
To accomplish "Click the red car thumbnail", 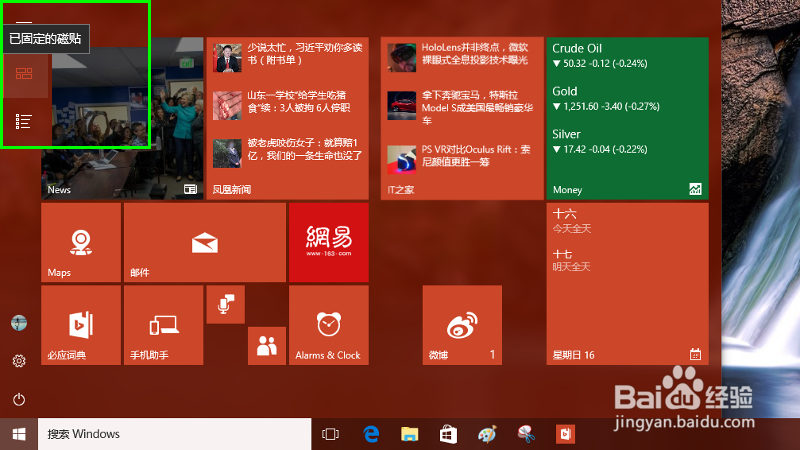I will [402, 105].
